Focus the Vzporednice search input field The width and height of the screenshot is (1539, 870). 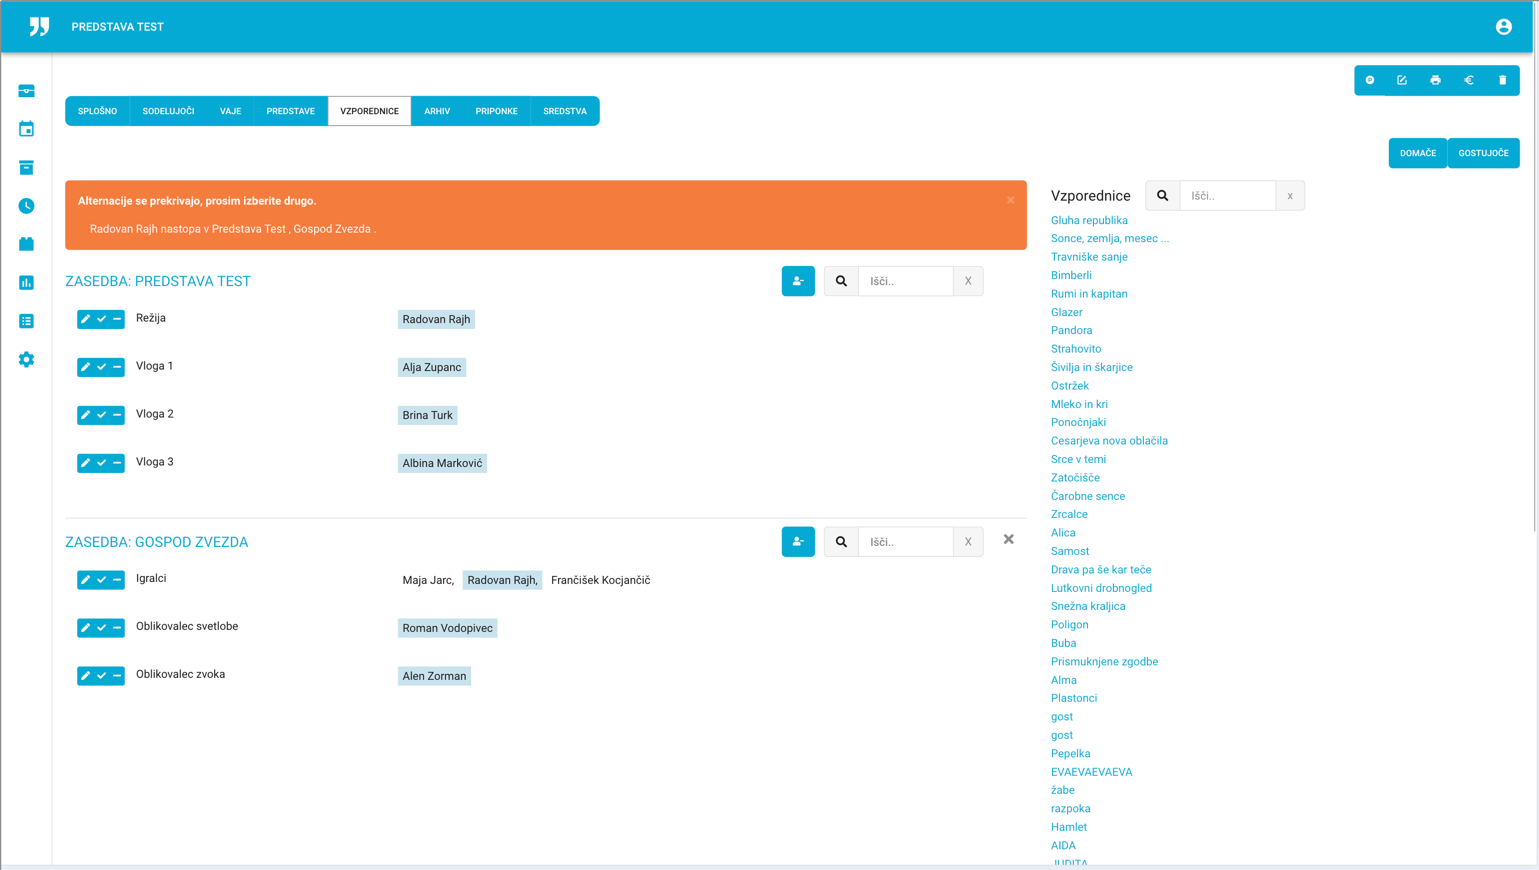[1227, 196]
